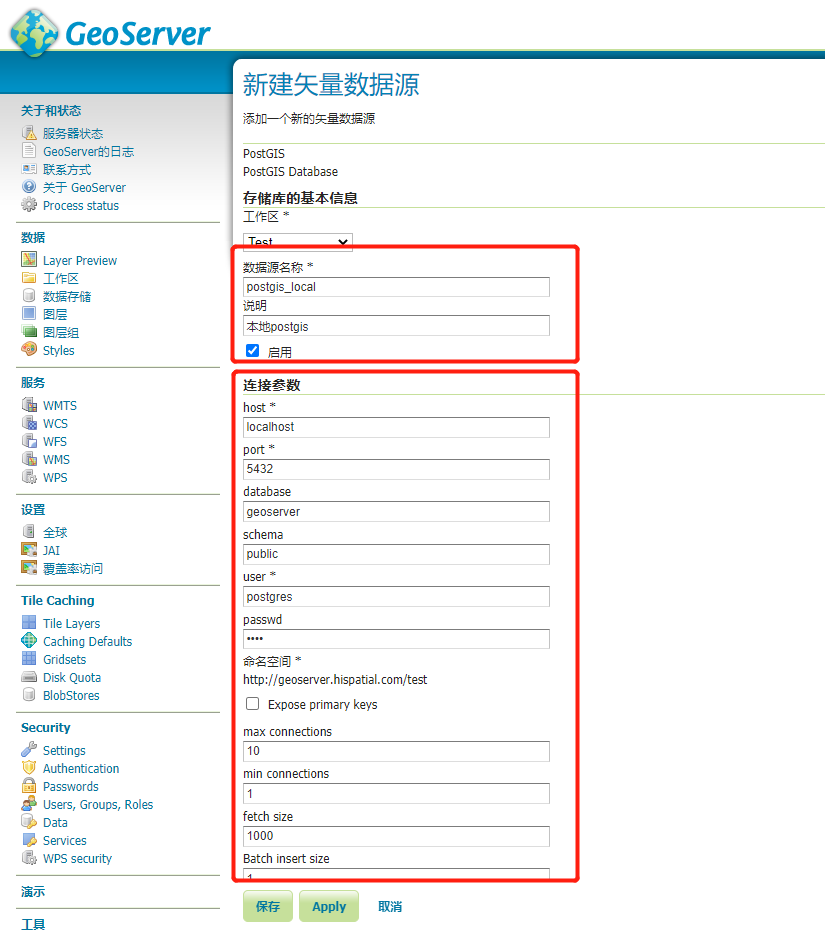The width and height of the screenshot is (825, 932).
Task: Open the Security Services link
Action: [64, 840]
